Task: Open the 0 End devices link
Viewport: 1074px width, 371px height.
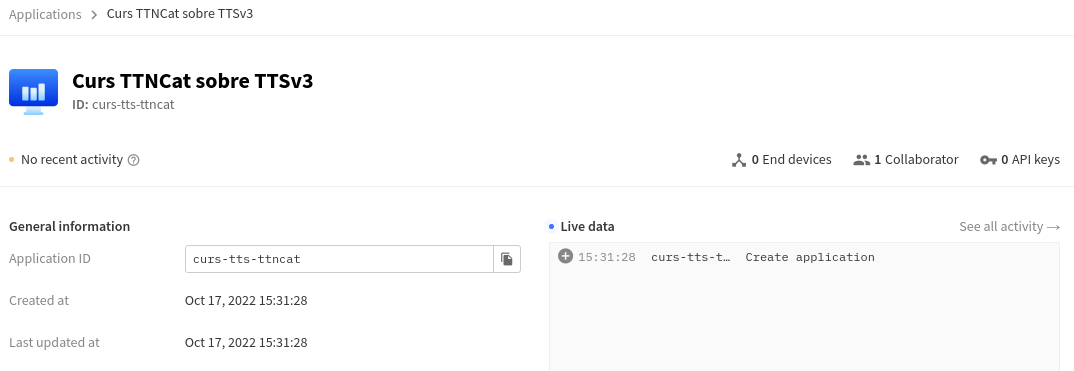Action: click(x=782, y=160)
